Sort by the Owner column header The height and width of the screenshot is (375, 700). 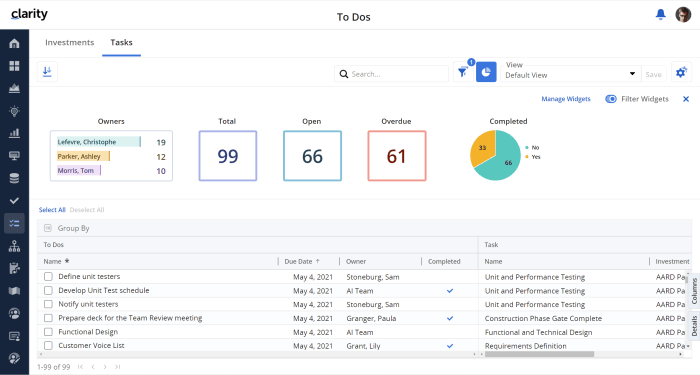pyautogui.click(x=356, y=262)
